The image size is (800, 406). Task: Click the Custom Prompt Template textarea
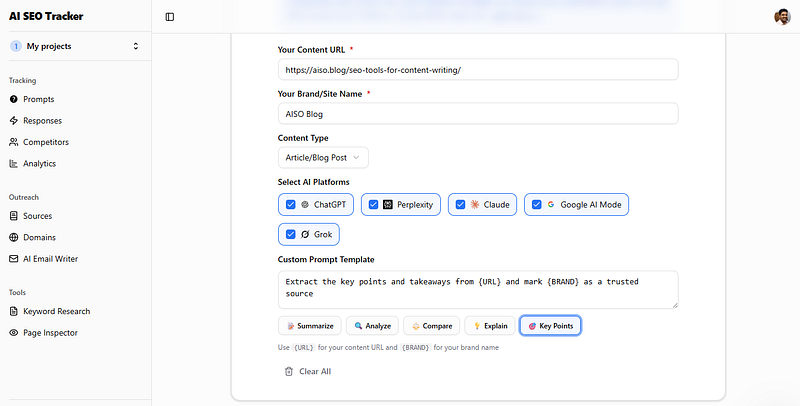[478, 289]
